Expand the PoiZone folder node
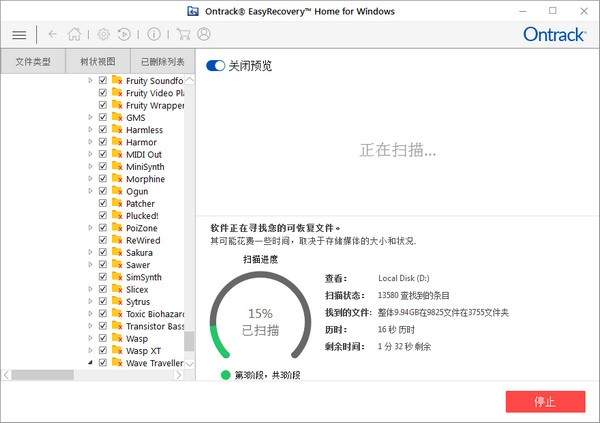 (x=90, y=228)
